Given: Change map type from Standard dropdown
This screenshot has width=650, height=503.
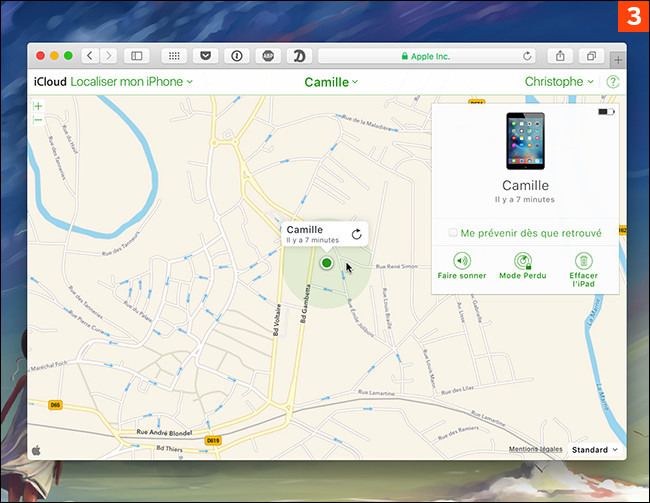Looking at the screenshot, I should 594,450.
